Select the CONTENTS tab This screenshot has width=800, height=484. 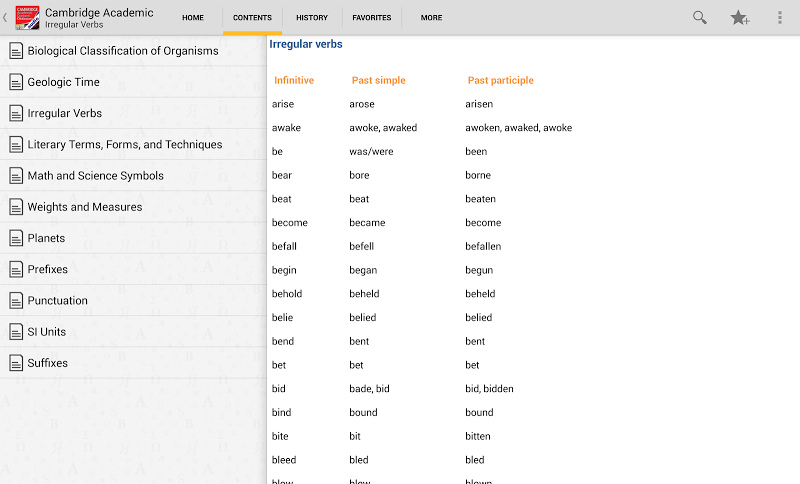(x=252, y=17)
